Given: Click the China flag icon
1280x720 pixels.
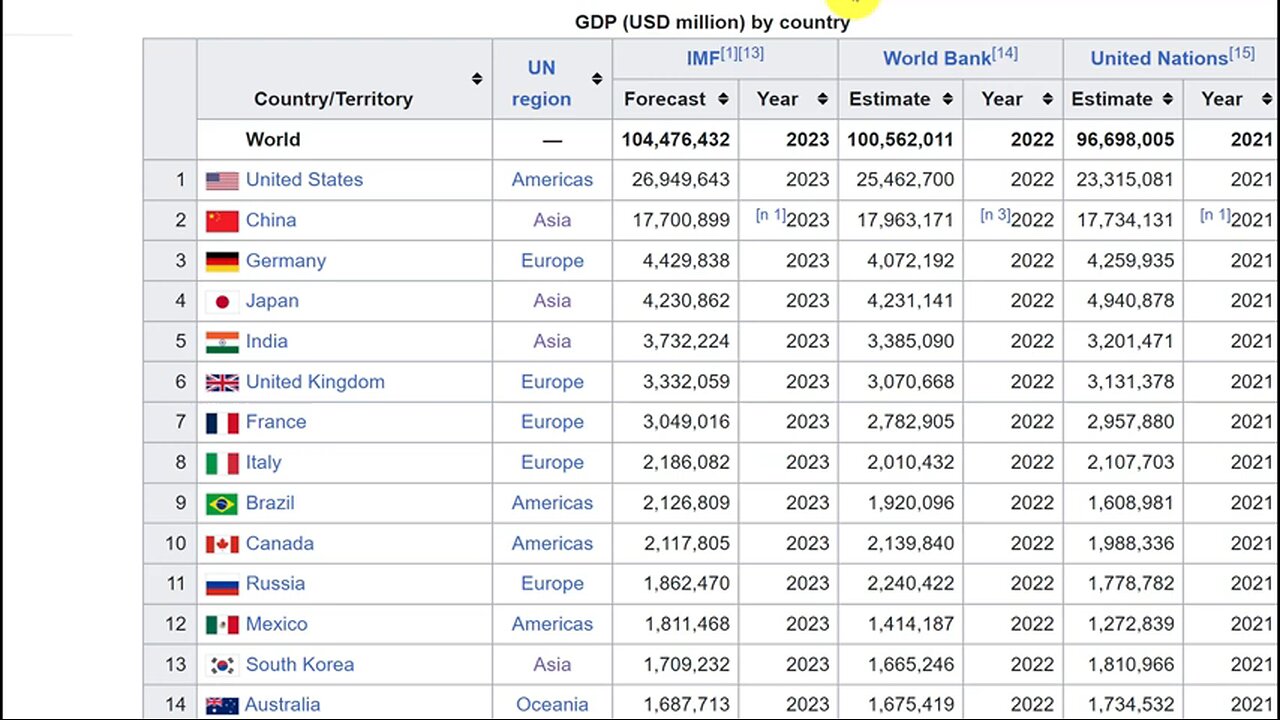Looking at the screenshot, I should [x=222, y=221].
